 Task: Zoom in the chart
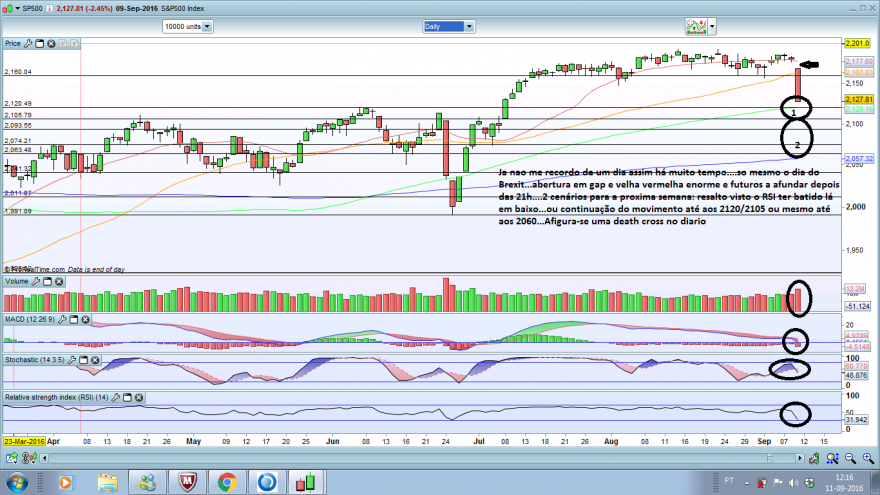(x=868, y=459)
